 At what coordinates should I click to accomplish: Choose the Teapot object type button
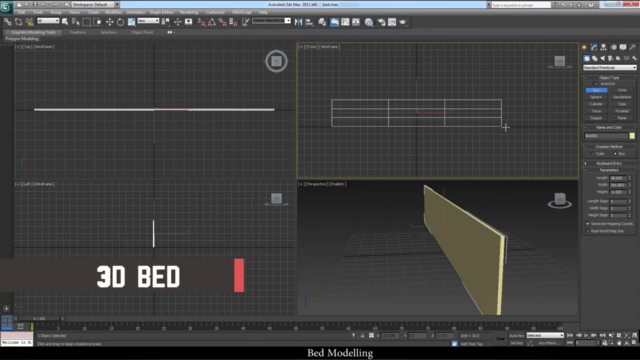pyautogui.click(x=596, y=118)
